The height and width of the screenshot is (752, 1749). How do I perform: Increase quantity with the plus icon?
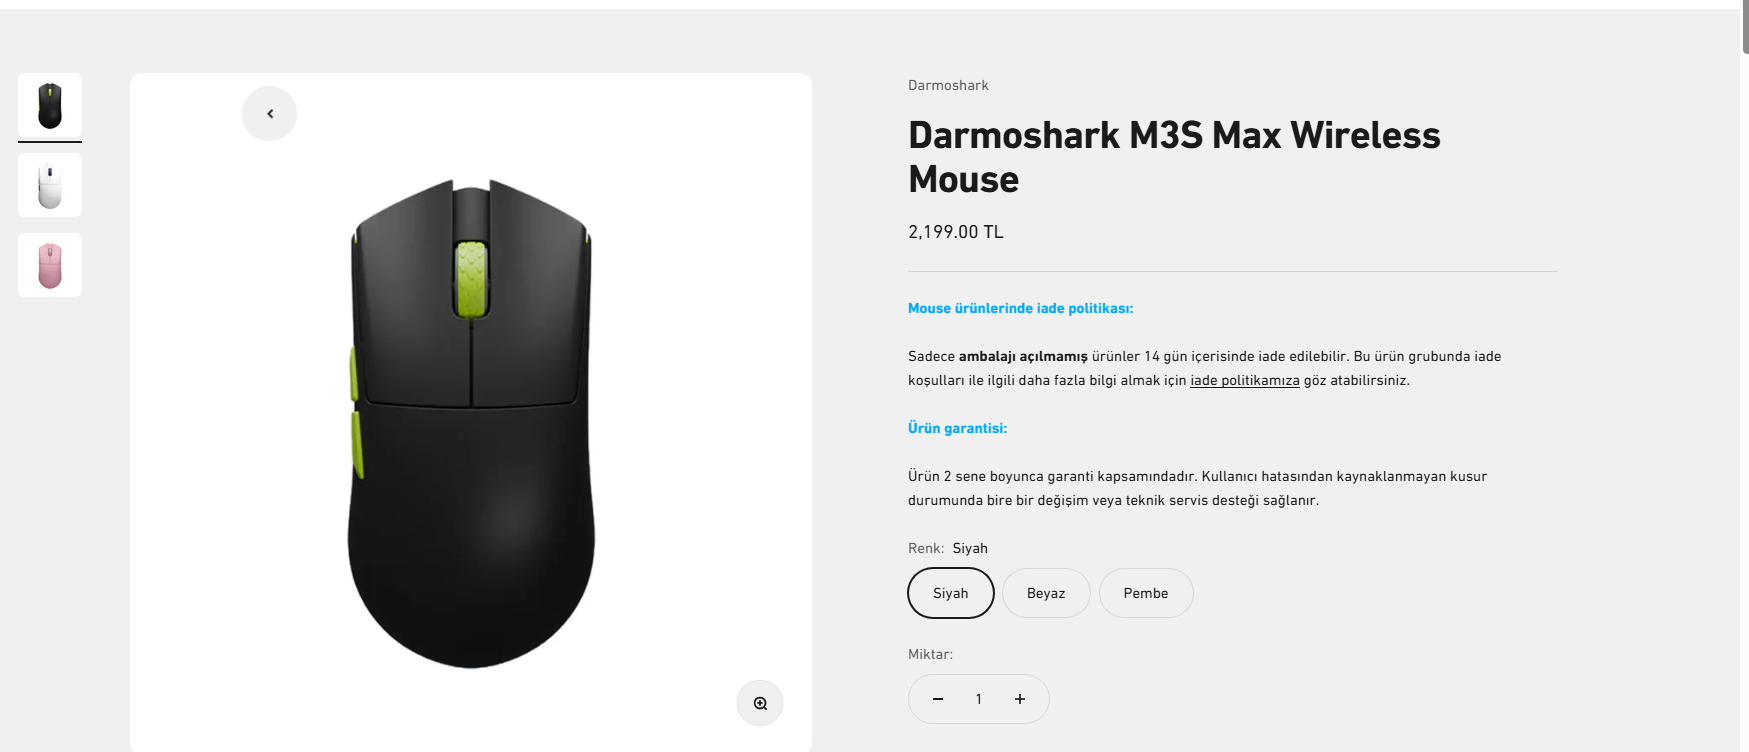click(x=1020, y=699)
